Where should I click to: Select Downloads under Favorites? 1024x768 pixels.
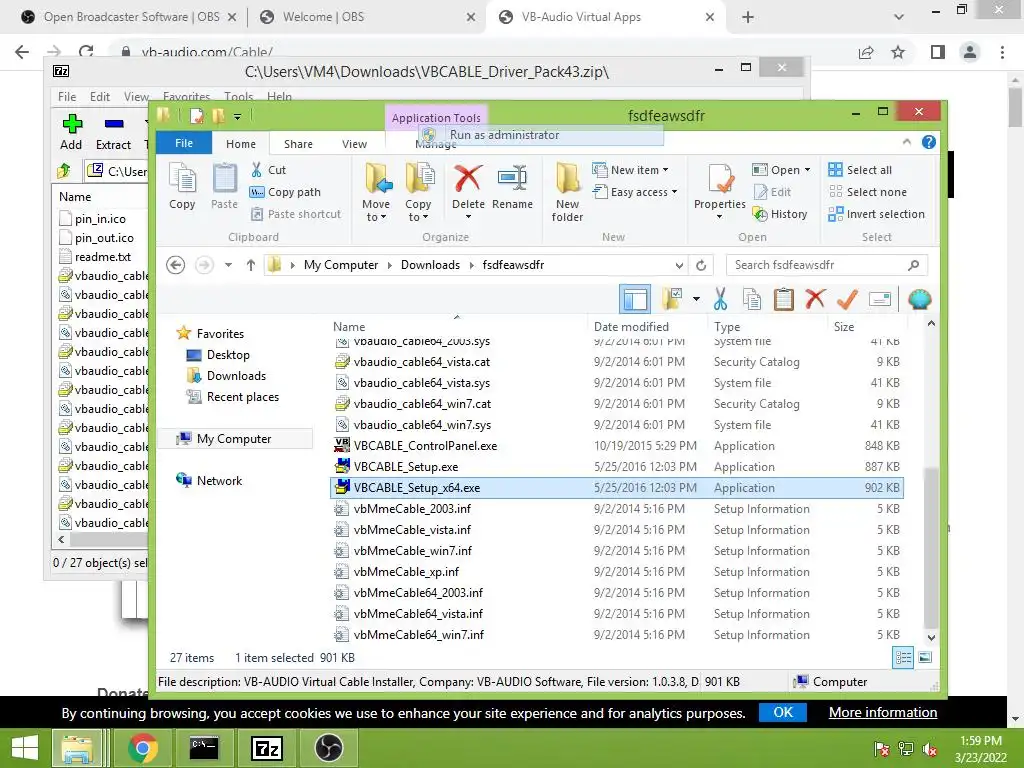236,376
